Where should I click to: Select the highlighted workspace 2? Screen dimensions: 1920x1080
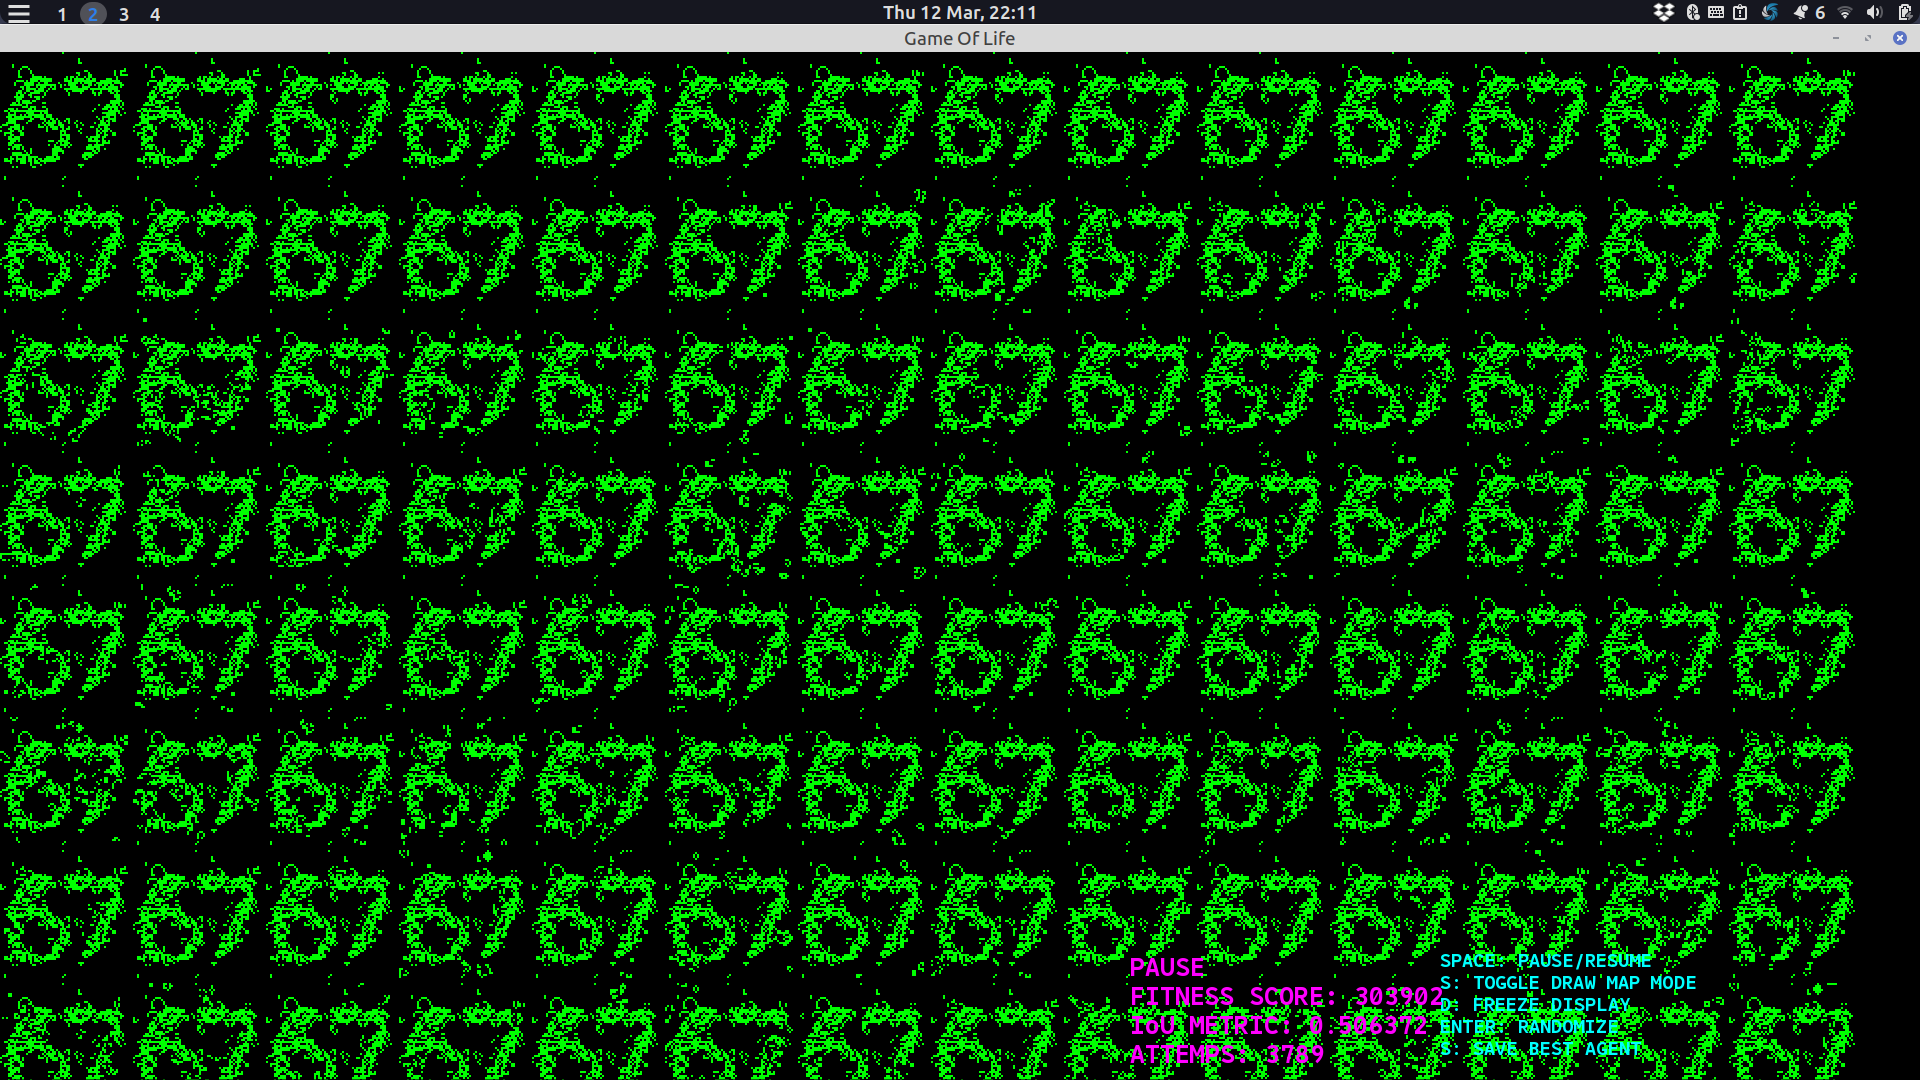pyautogui.click(x=93, y=14)
